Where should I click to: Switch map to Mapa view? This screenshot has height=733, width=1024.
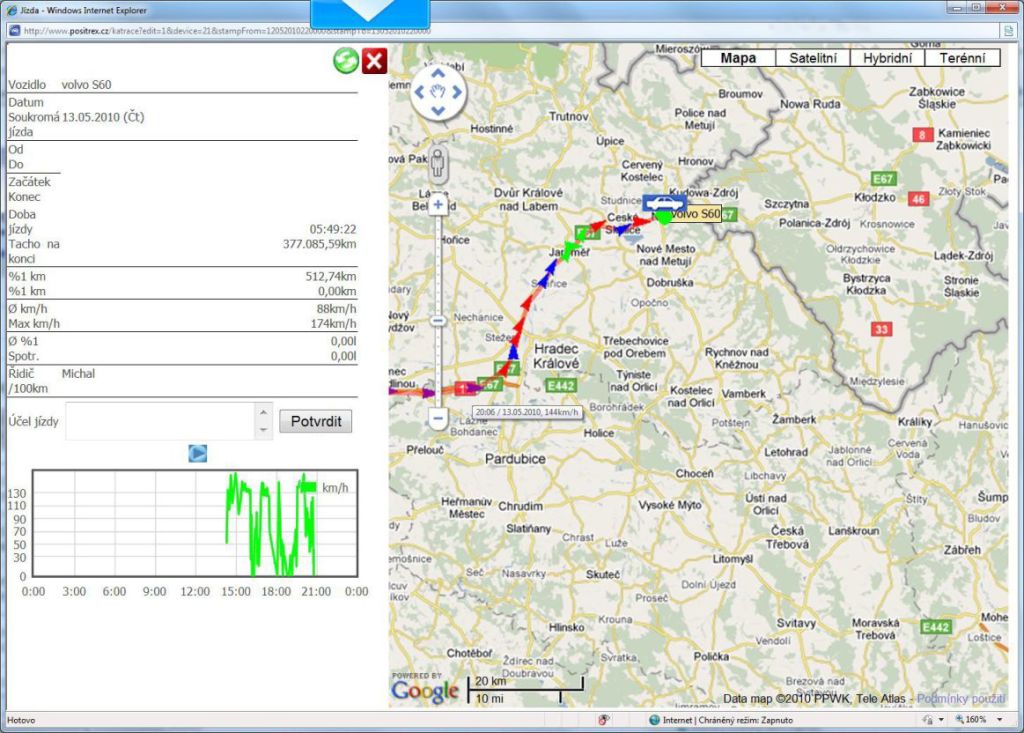point(738,57)
